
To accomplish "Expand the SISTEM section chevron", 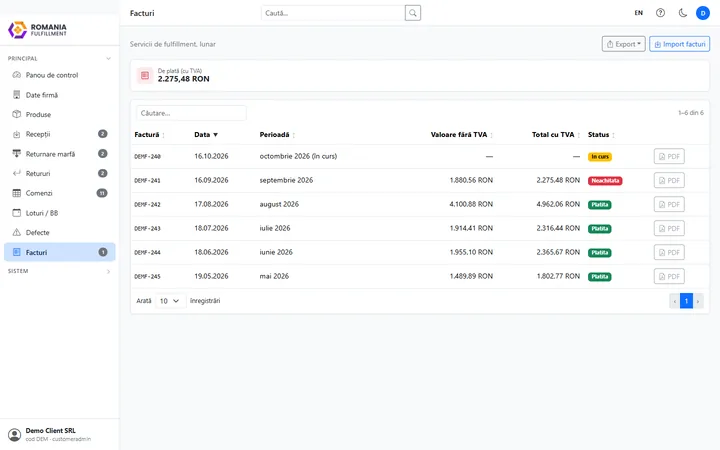I will click(108, 271).
